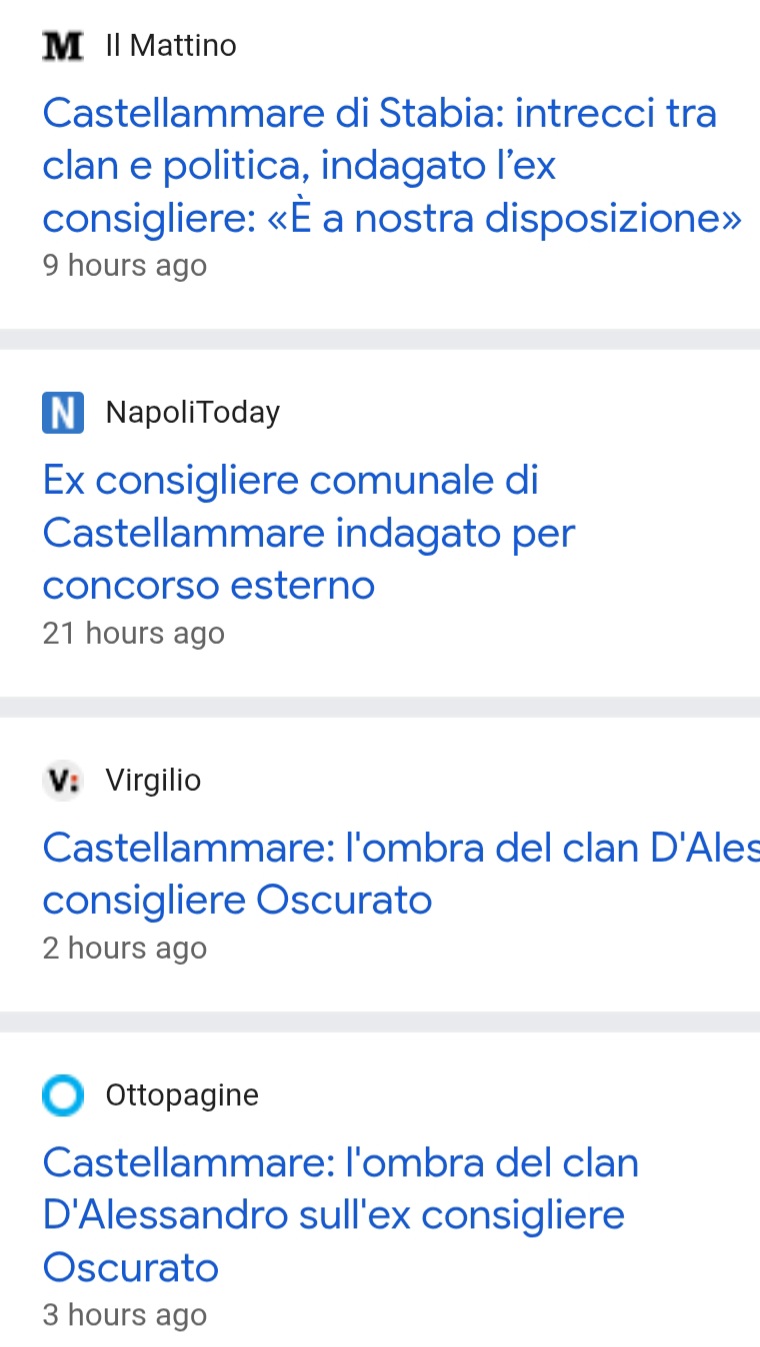
Task: Select the 2 hours ago timestamp under Virgilio
Action: tap(124, 948)
